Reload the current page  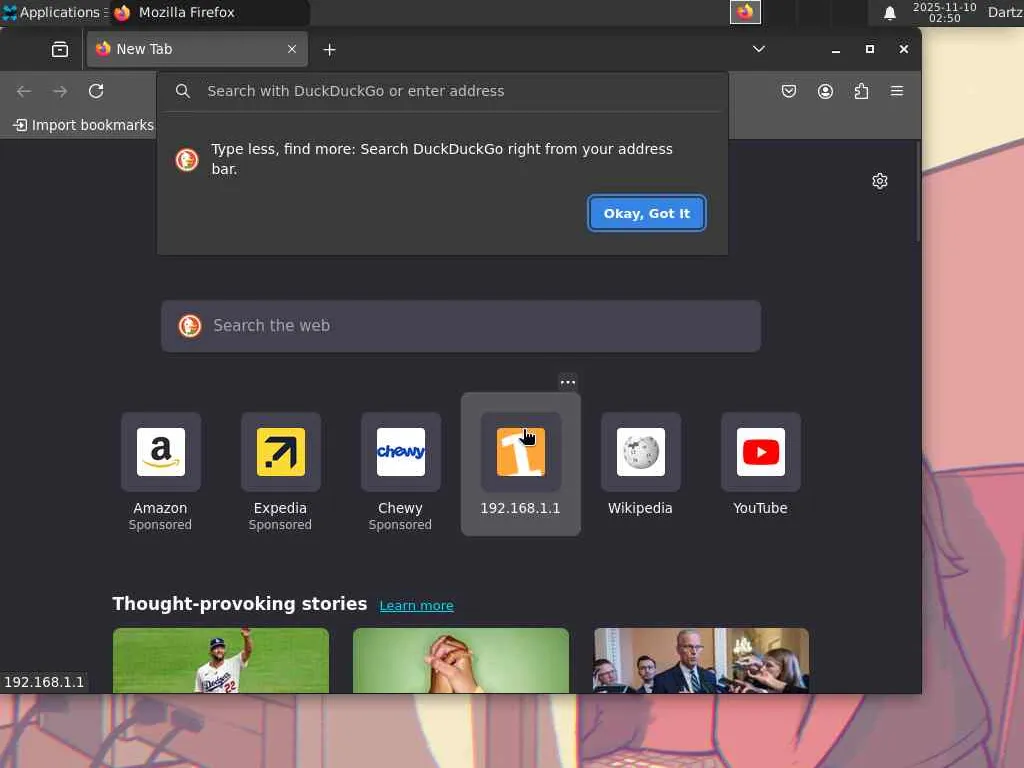[96, 91]
